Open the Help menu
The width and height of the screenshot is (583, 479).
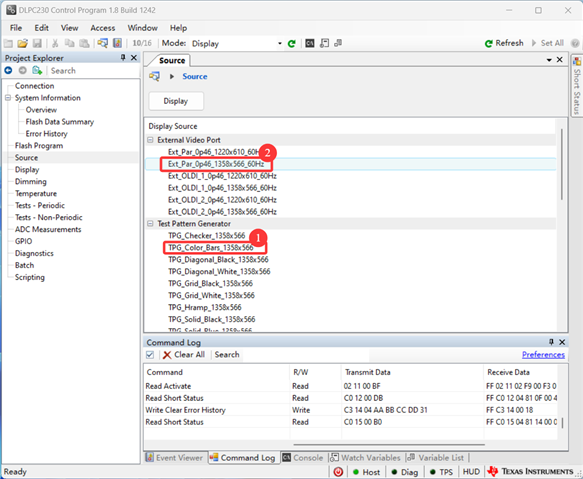(178, 28)
